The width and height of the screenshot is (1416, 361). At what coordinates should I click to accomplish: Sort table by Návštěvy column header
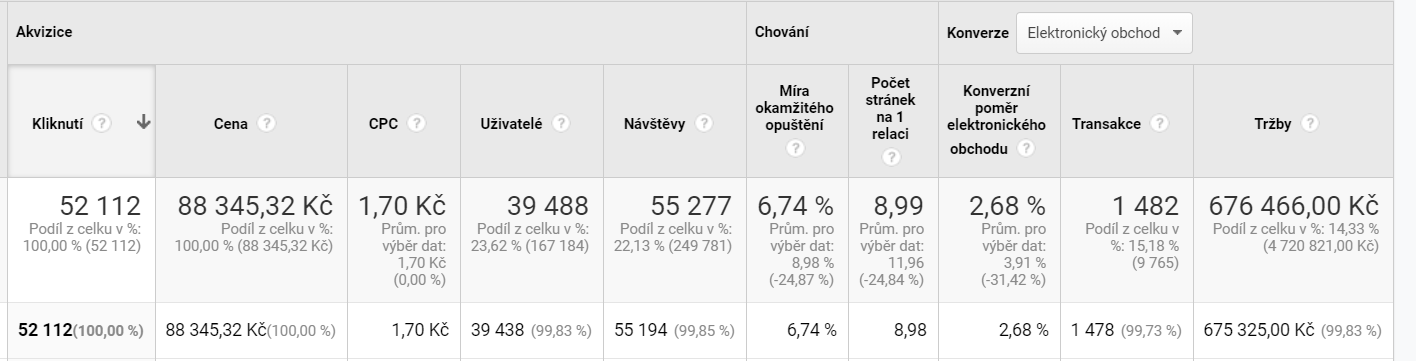(x=654, y=124)
